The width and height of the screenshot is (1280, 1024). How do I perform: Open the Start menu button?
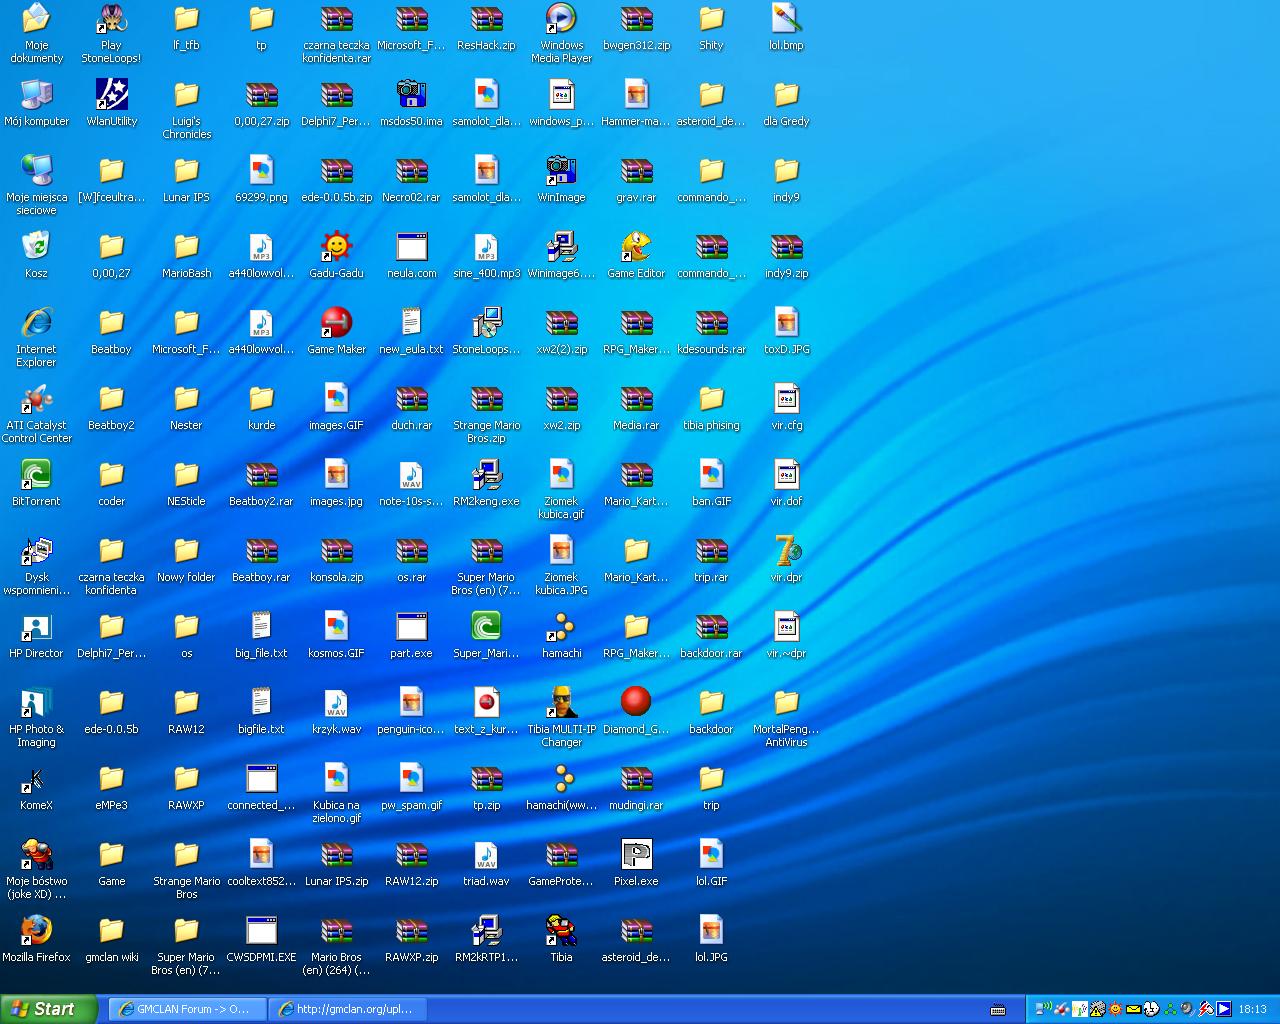point(49,1009)
